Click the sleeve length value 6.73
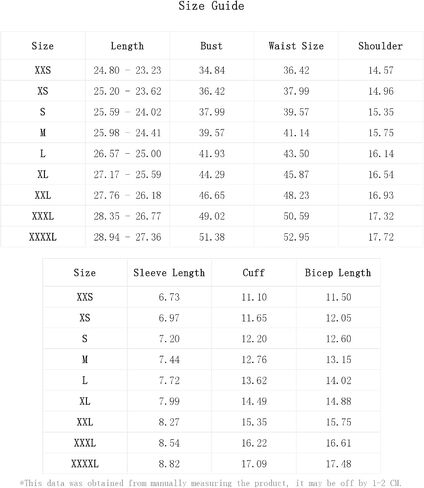 (169, 297)
